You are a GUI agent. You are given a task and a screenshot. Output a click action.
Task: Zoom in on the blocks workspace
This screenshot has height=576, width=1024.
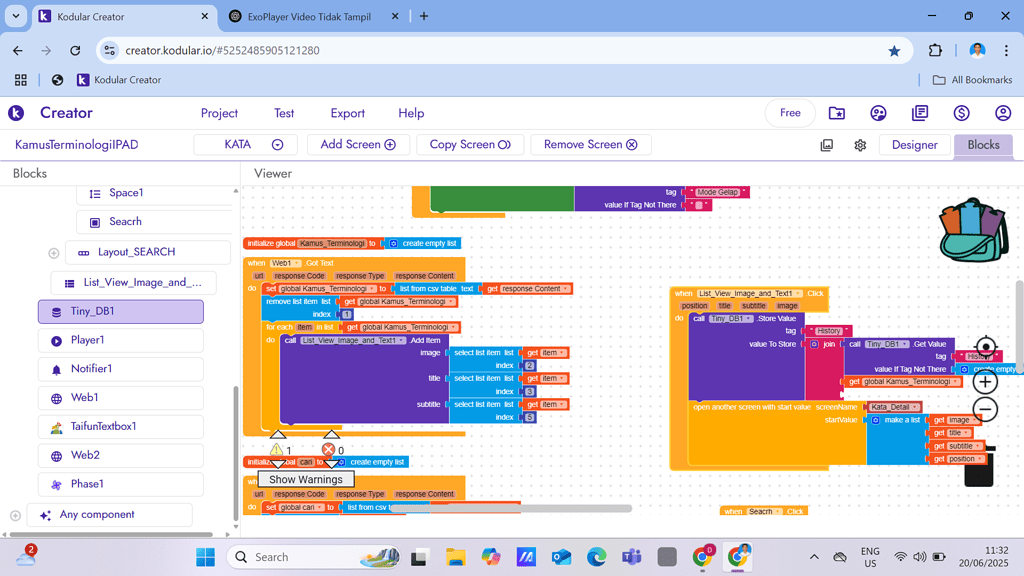985,382
